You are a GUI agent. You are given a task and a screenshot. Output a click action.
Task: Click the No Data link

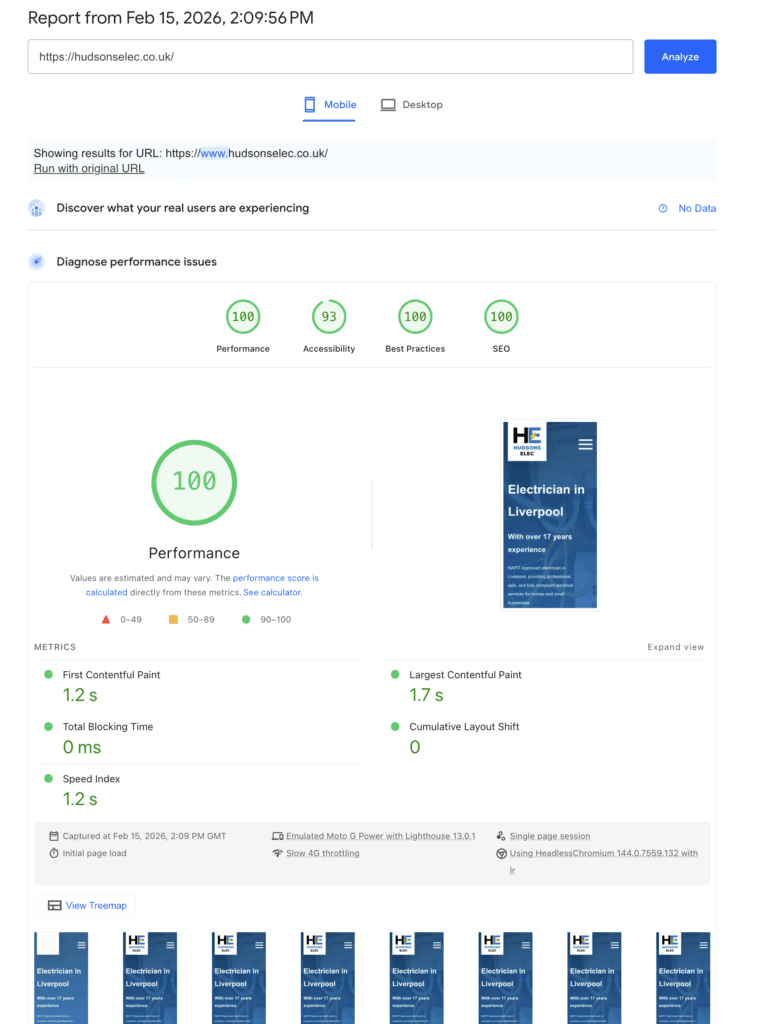[x=697, y=208]
